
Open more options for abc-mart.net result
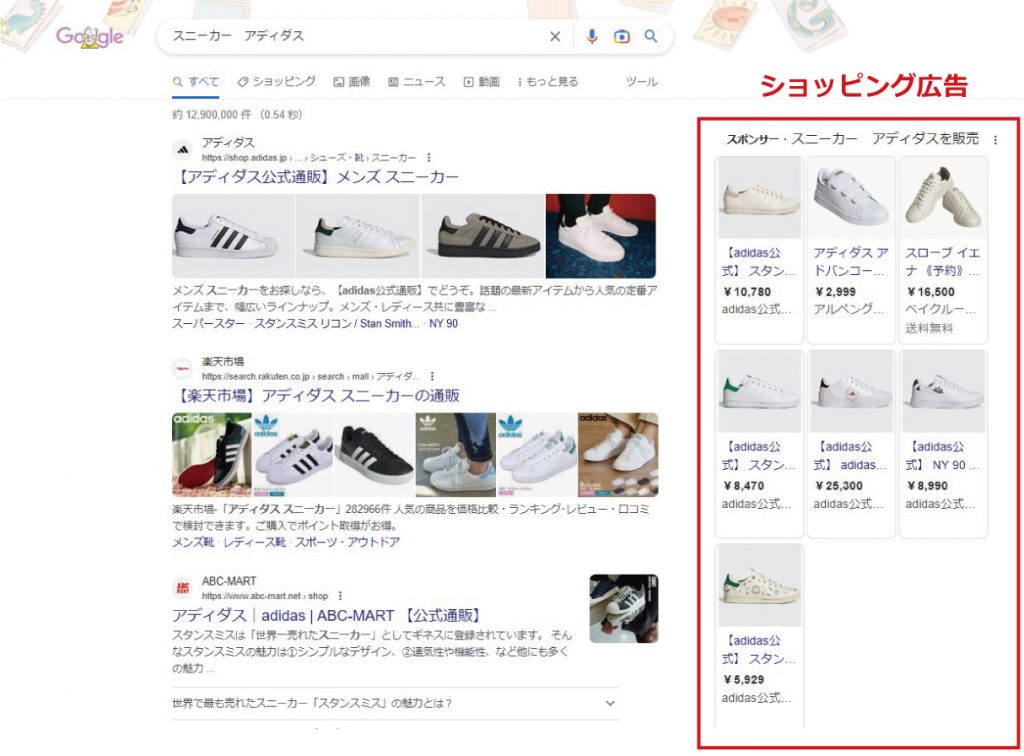click(340, 596)
